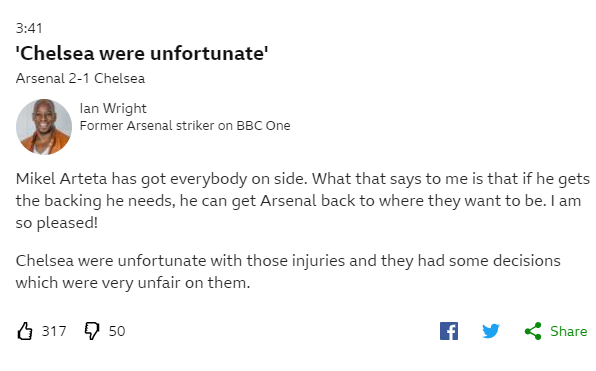The image size is (596, 371).
Task: Dislike the post with the thumbs down icon
Action: click(x=92, y=331)
